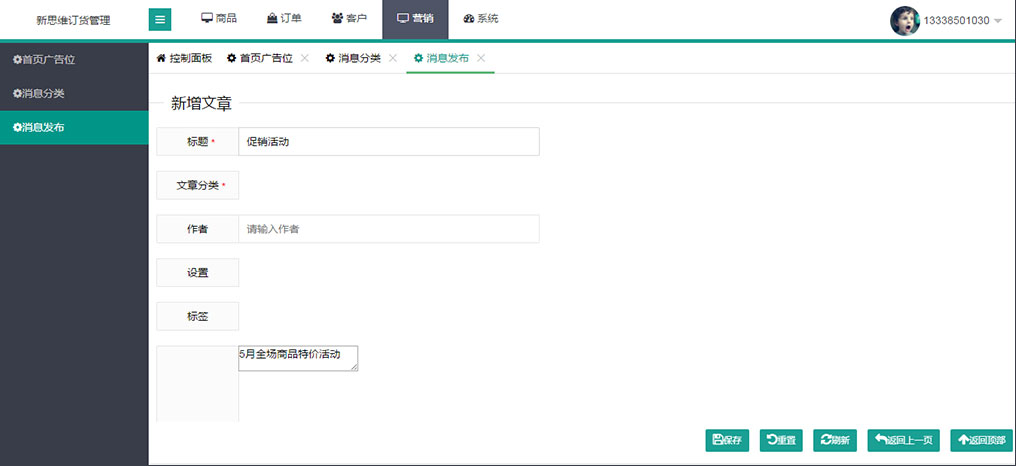Click the 标题 input containing 促销活动
The width and height of the screenshot is (1016, 466).
tap(389, 141)
